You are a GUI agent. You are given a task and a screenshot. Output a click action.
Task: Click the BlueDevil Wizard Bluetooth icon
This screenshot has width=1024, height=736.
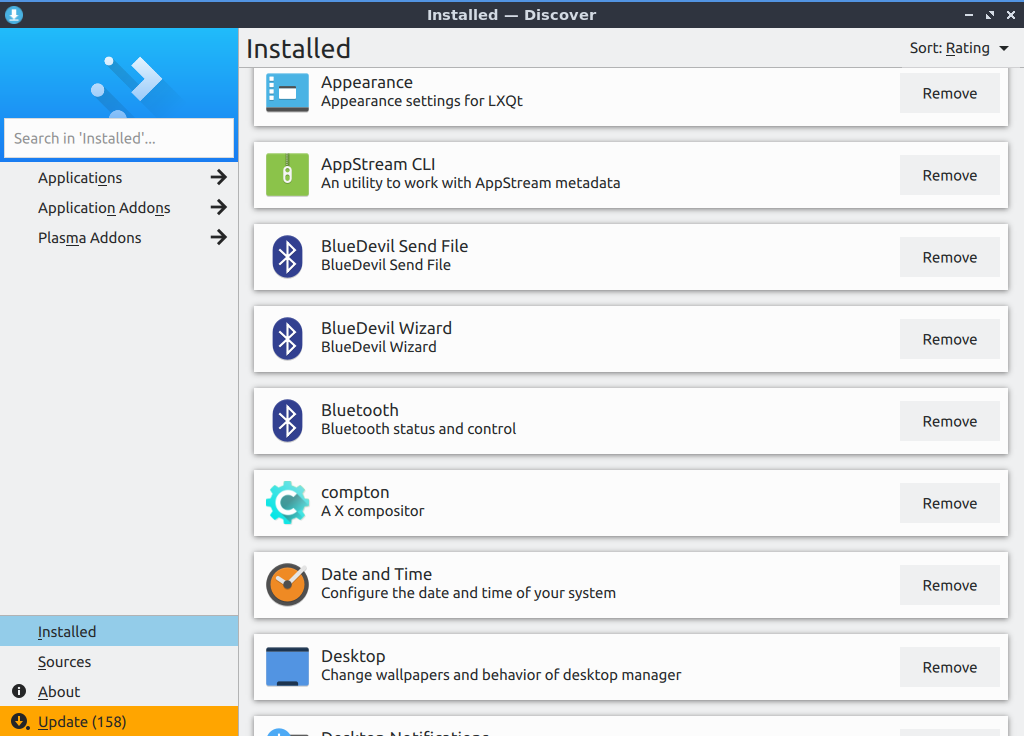[x=288, y=339]
